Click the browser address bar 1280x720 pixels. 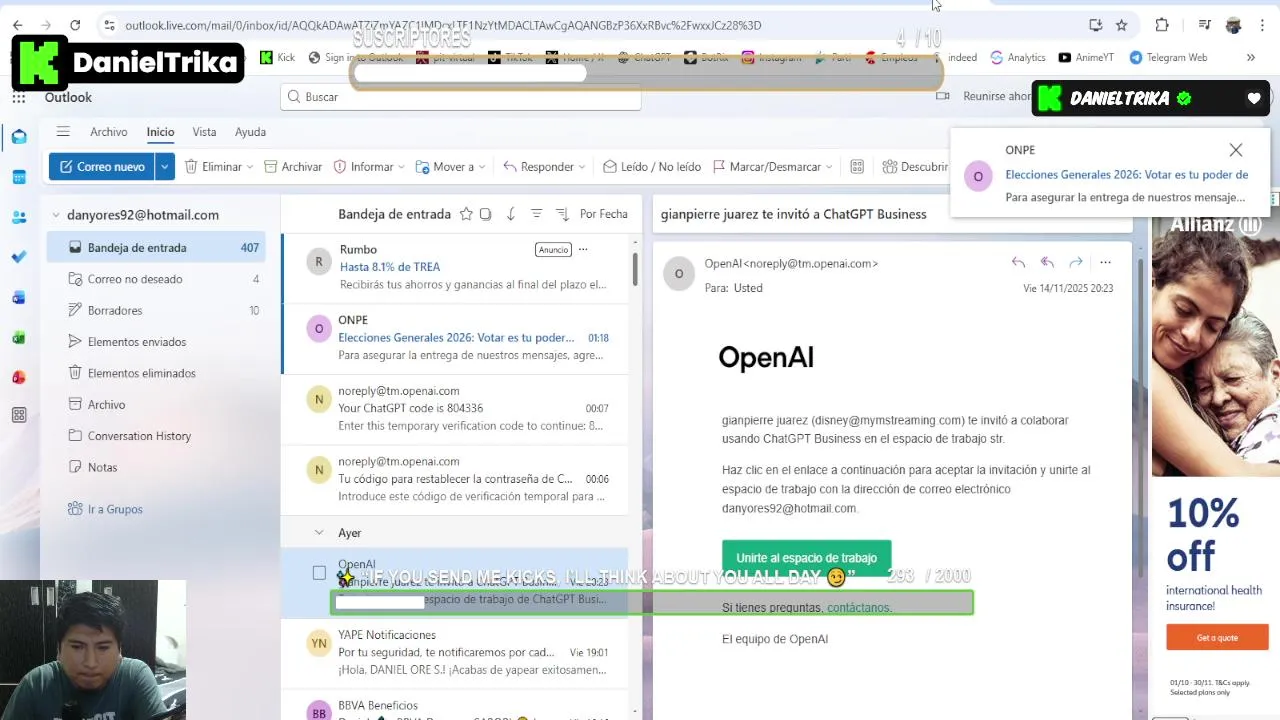click(x=590, y=25)
